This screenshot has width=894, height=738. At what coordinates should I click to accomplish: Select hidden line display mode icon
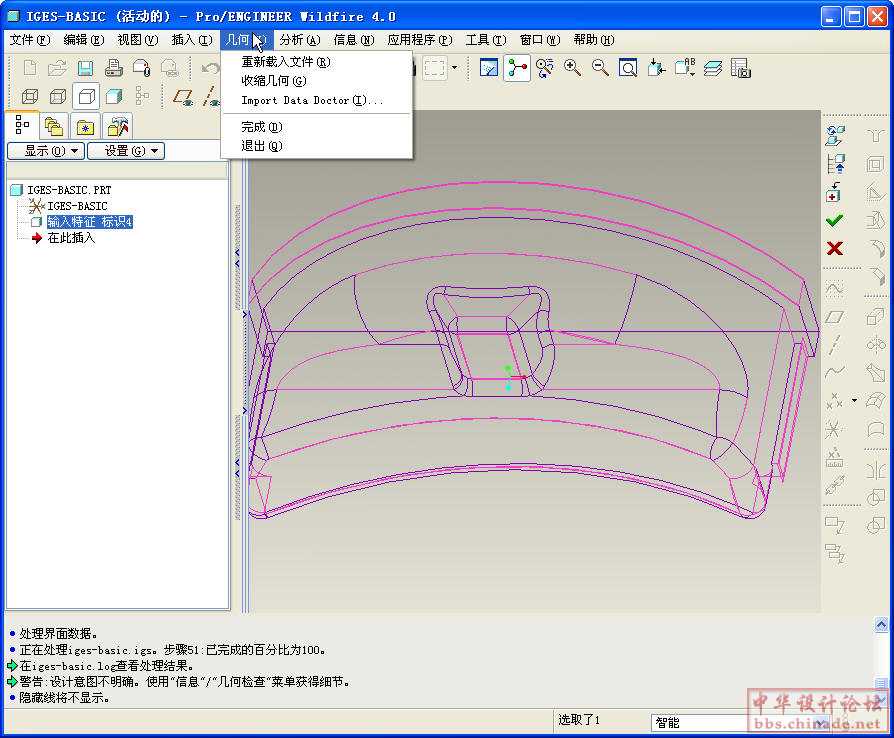click(58, 96)
